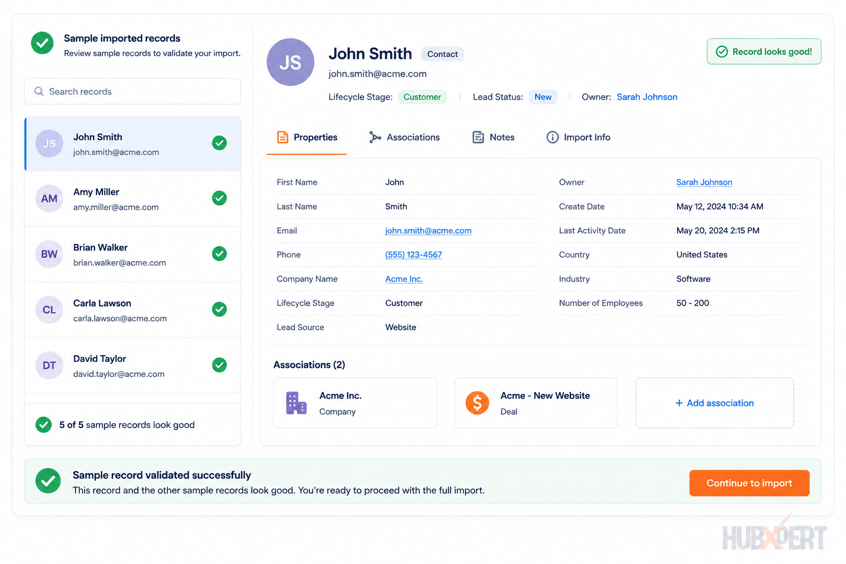The width and height of the screenshot is (846, 564).
Task: Click the john.smith@acme.com Email property link
Action: pos(428,230)
